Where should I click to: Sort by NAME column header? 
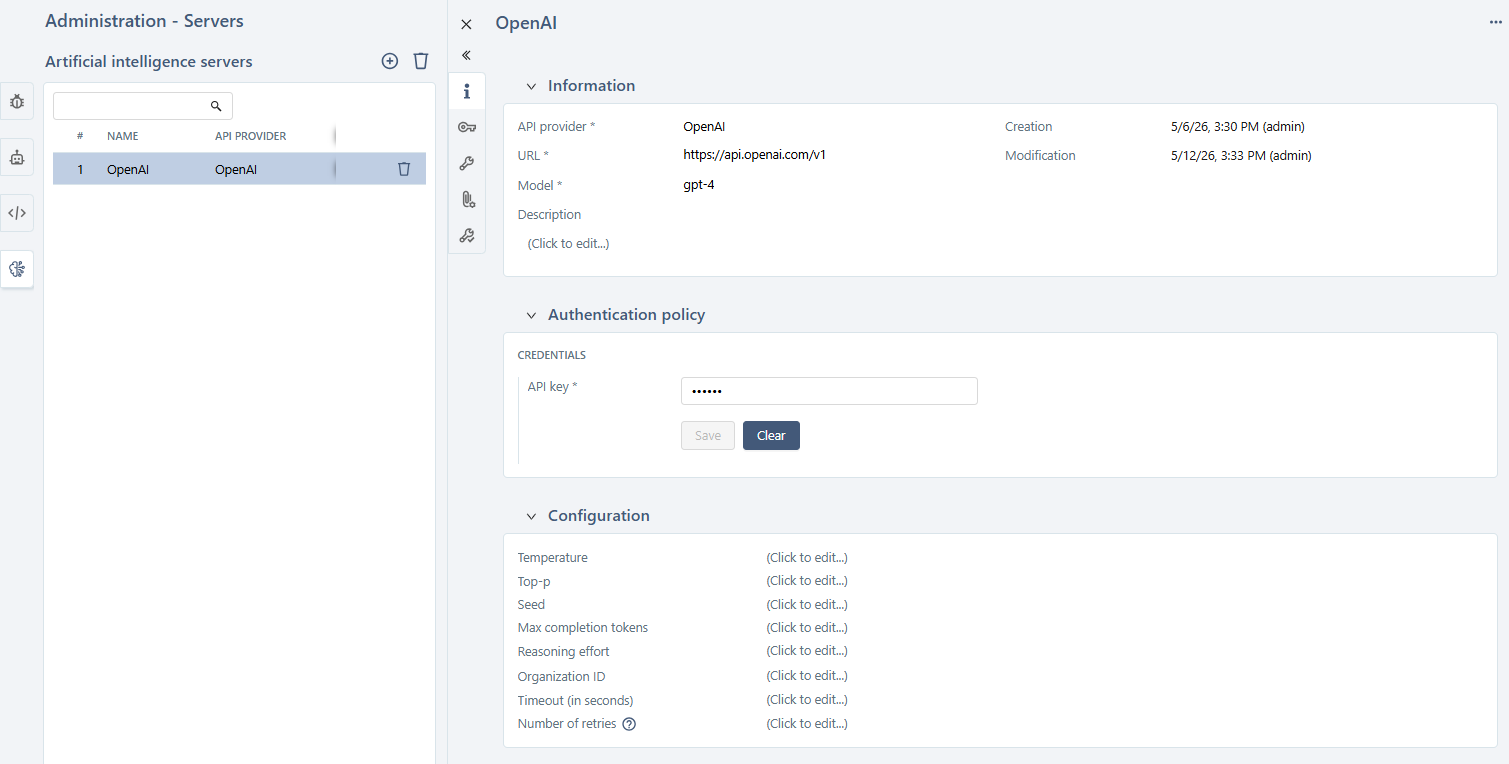123,136
